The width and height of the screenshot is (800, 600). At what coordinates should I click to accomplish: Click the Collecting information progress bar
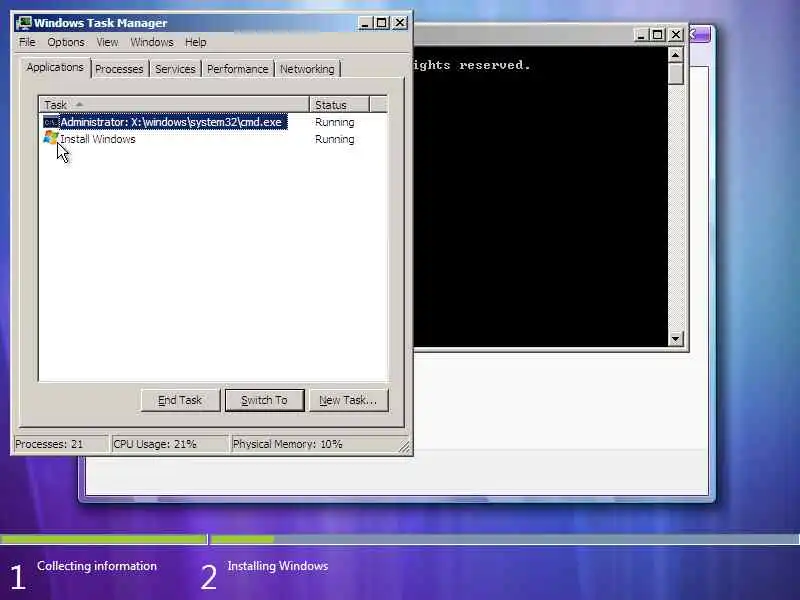point(103,539)
